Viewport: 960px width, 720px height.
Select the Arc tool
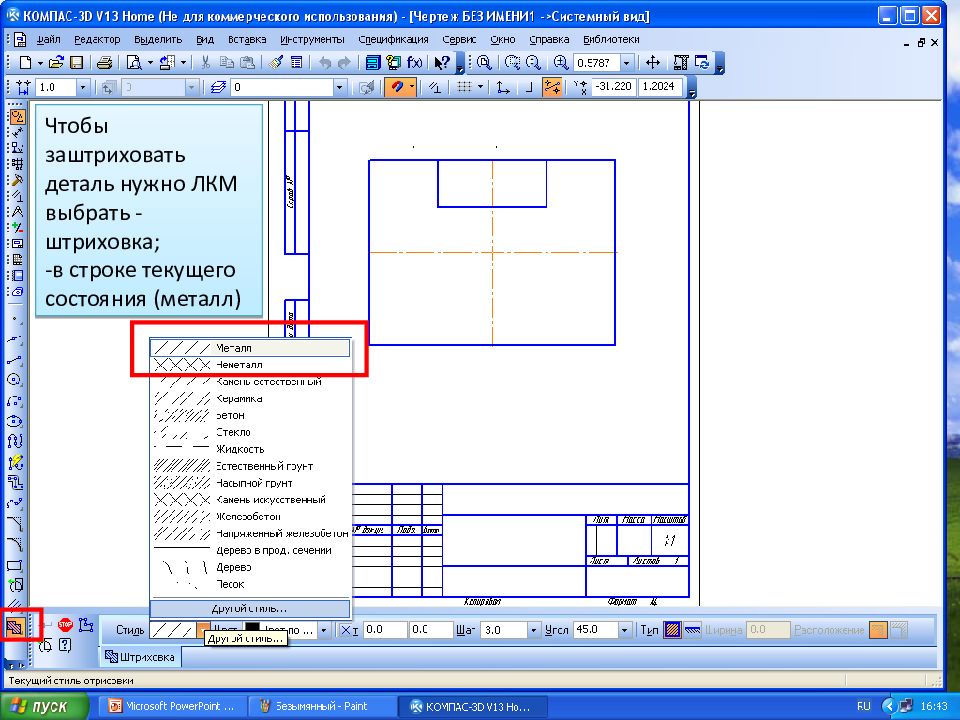point(16,400)
